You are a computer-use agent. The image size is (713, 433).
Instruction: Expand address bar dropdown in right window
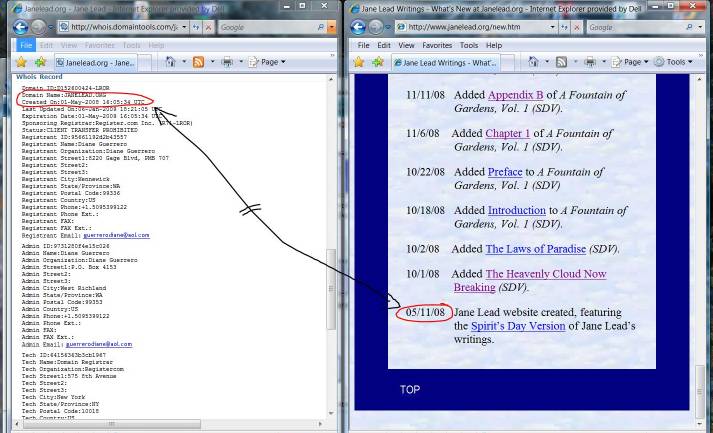[x=552, y=27]
